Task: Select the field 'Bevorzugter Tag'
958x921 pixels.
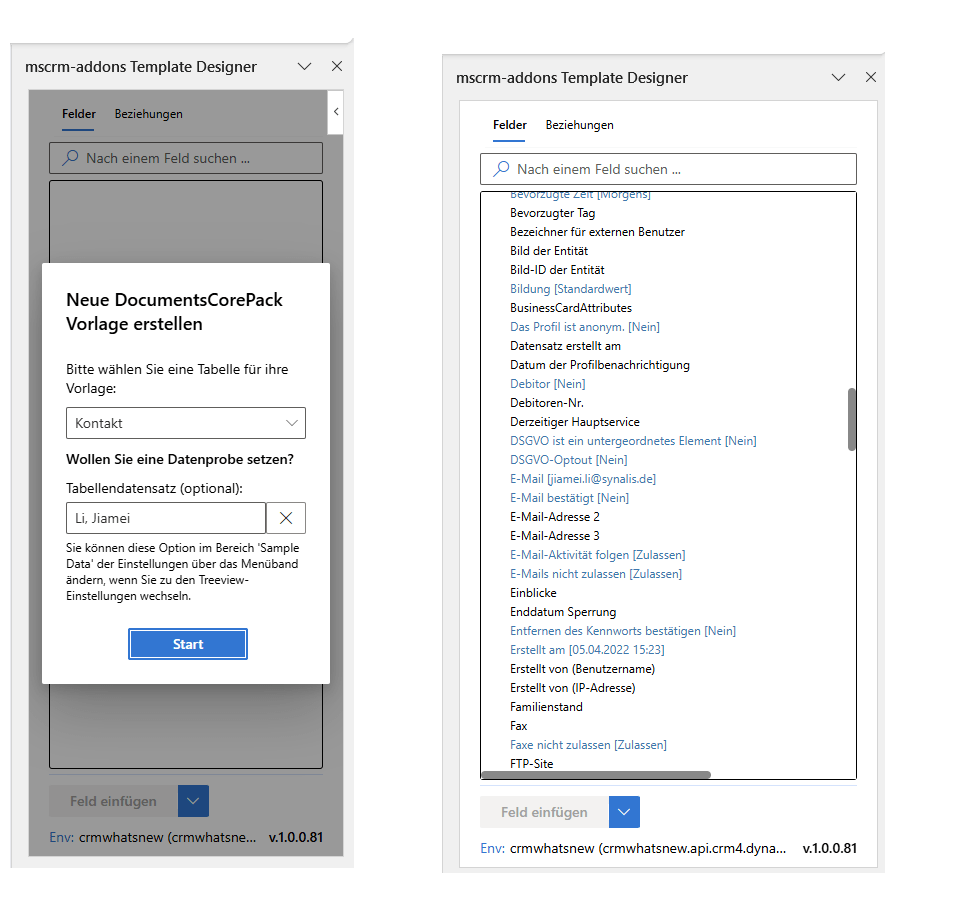Action: (x=552, y=213)
